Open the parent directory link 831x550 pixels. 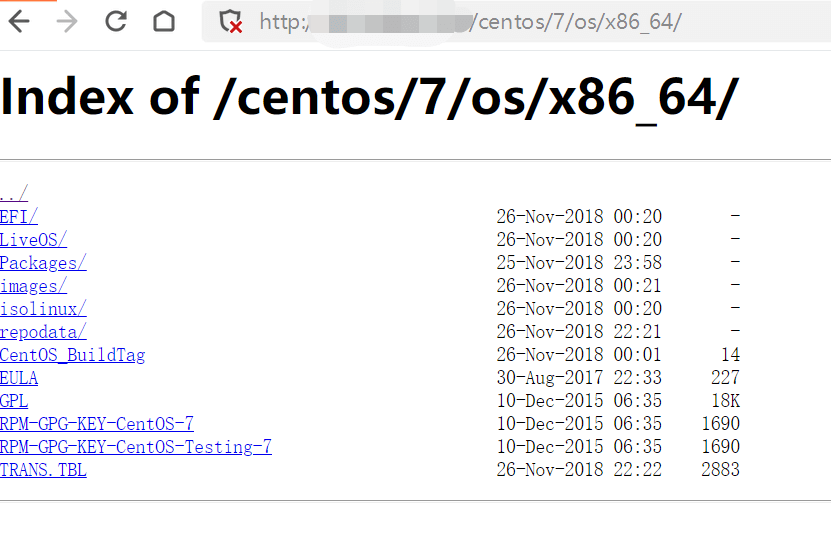14,194
